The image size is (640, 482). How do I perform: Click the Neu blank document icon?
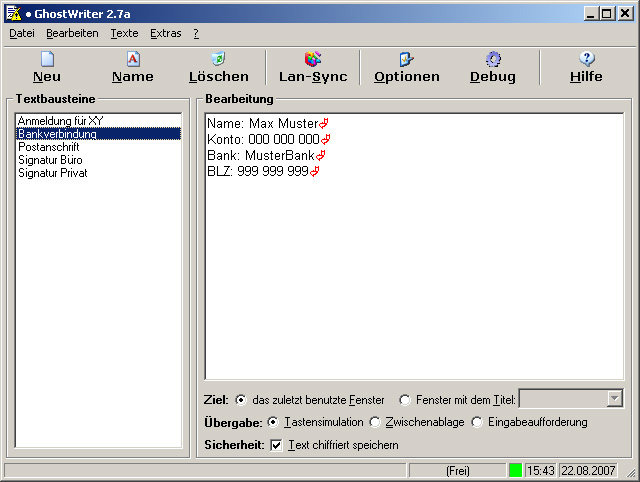[x=47, y=59]
